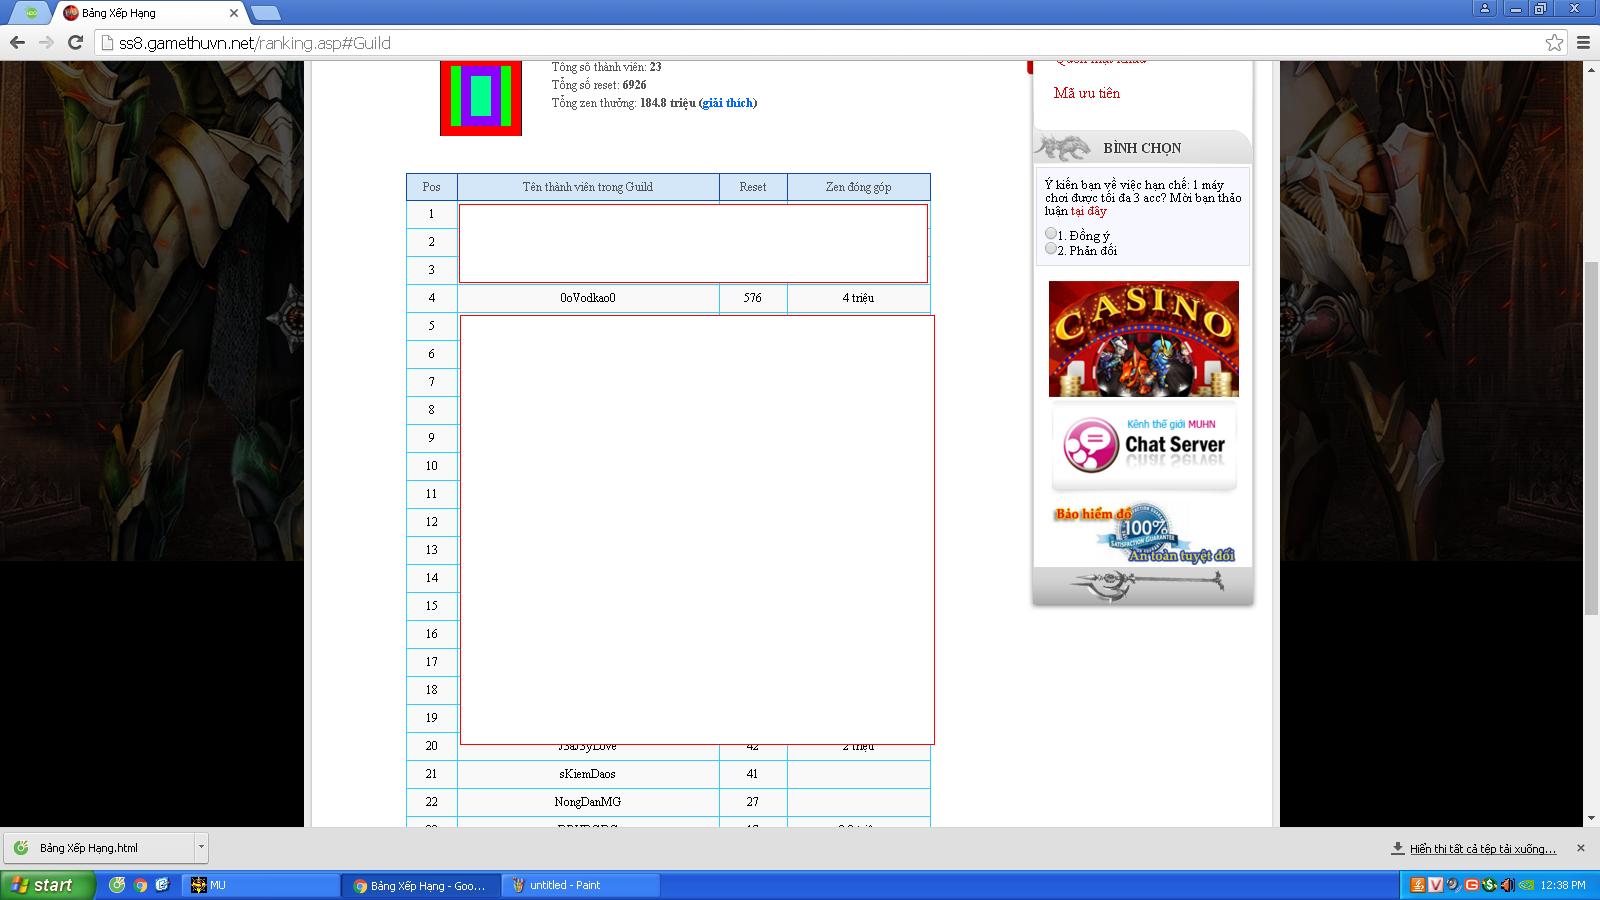The width and height of the screenshot is (1600, 900).
Task: Close the downloads bar
Action: pos(1580,848)
